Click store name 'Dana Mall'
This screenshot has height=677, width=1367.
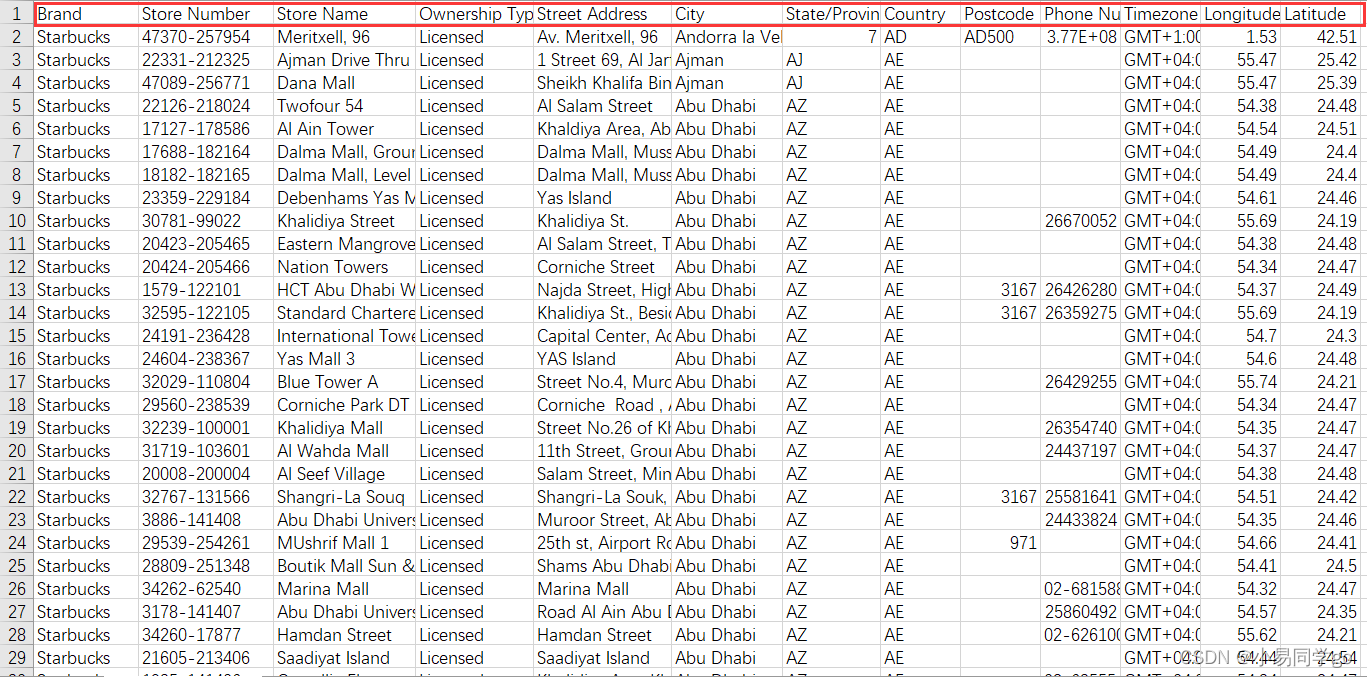345,83
